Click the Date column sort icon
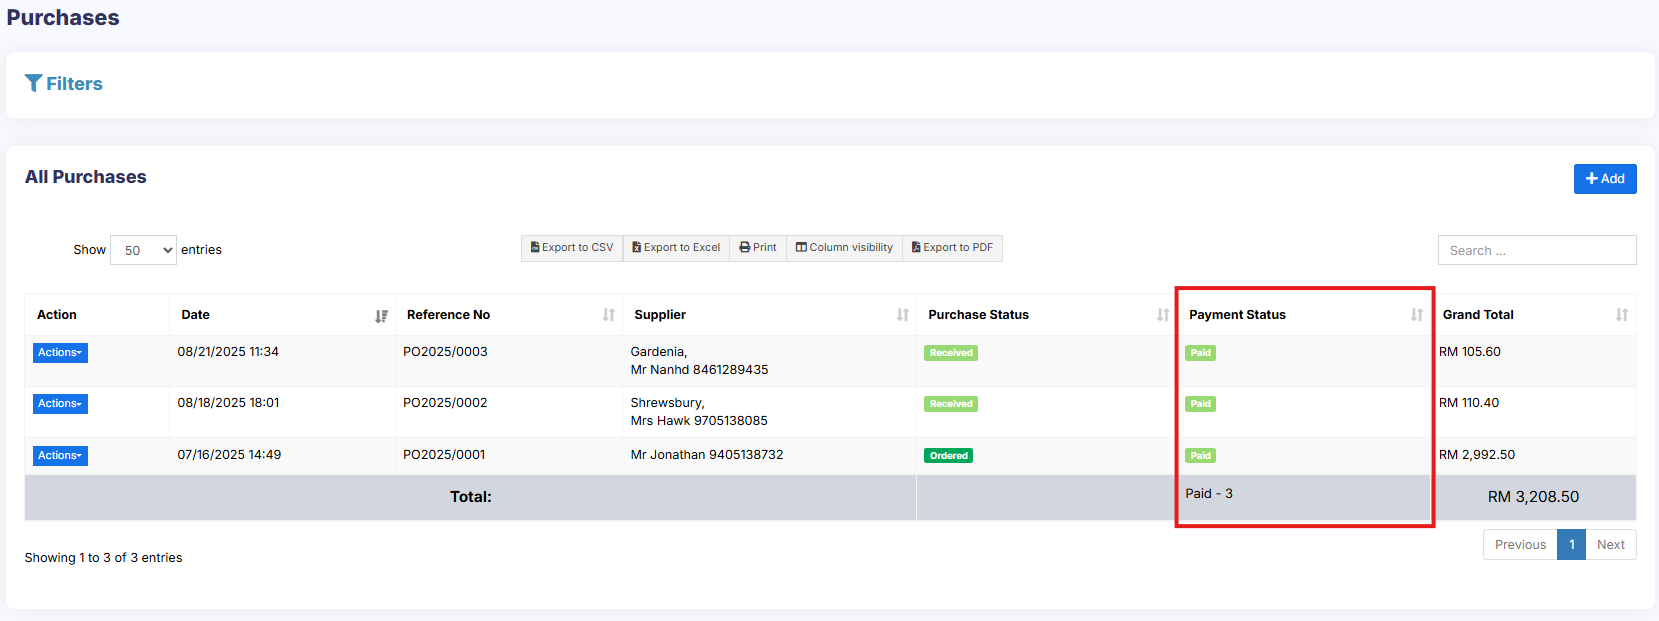 click(381, 316)
